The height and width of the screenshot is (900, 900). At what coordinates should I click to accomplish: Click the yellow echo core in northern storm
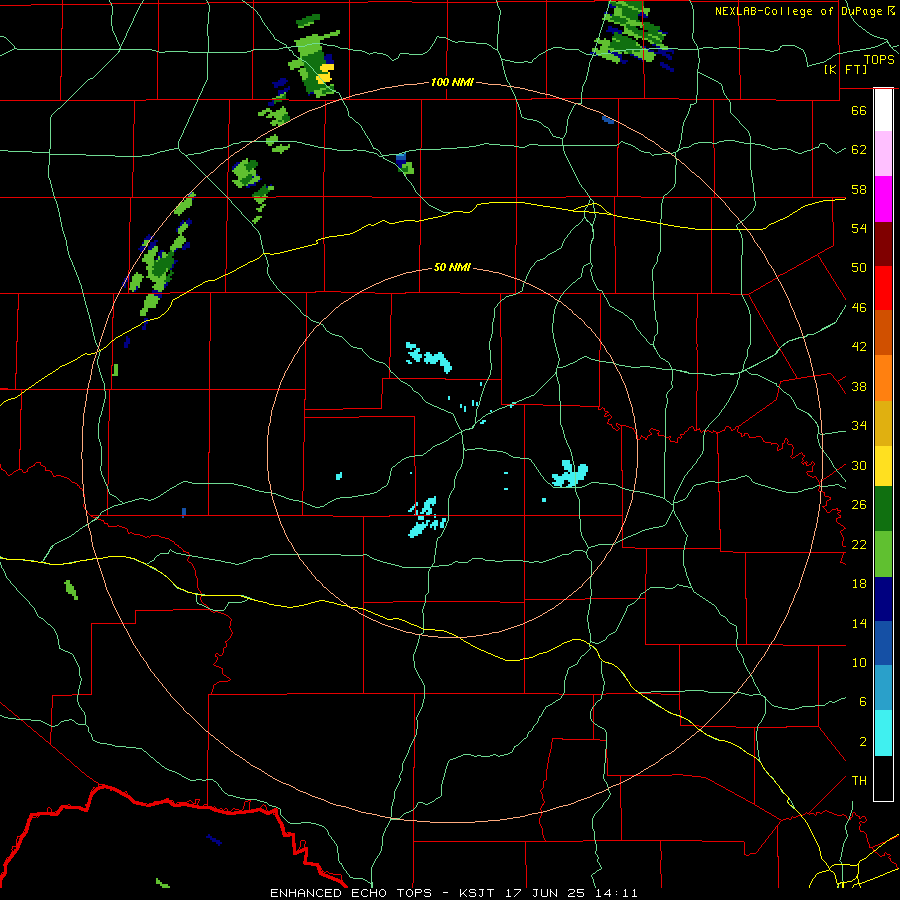tap(325, 73)
